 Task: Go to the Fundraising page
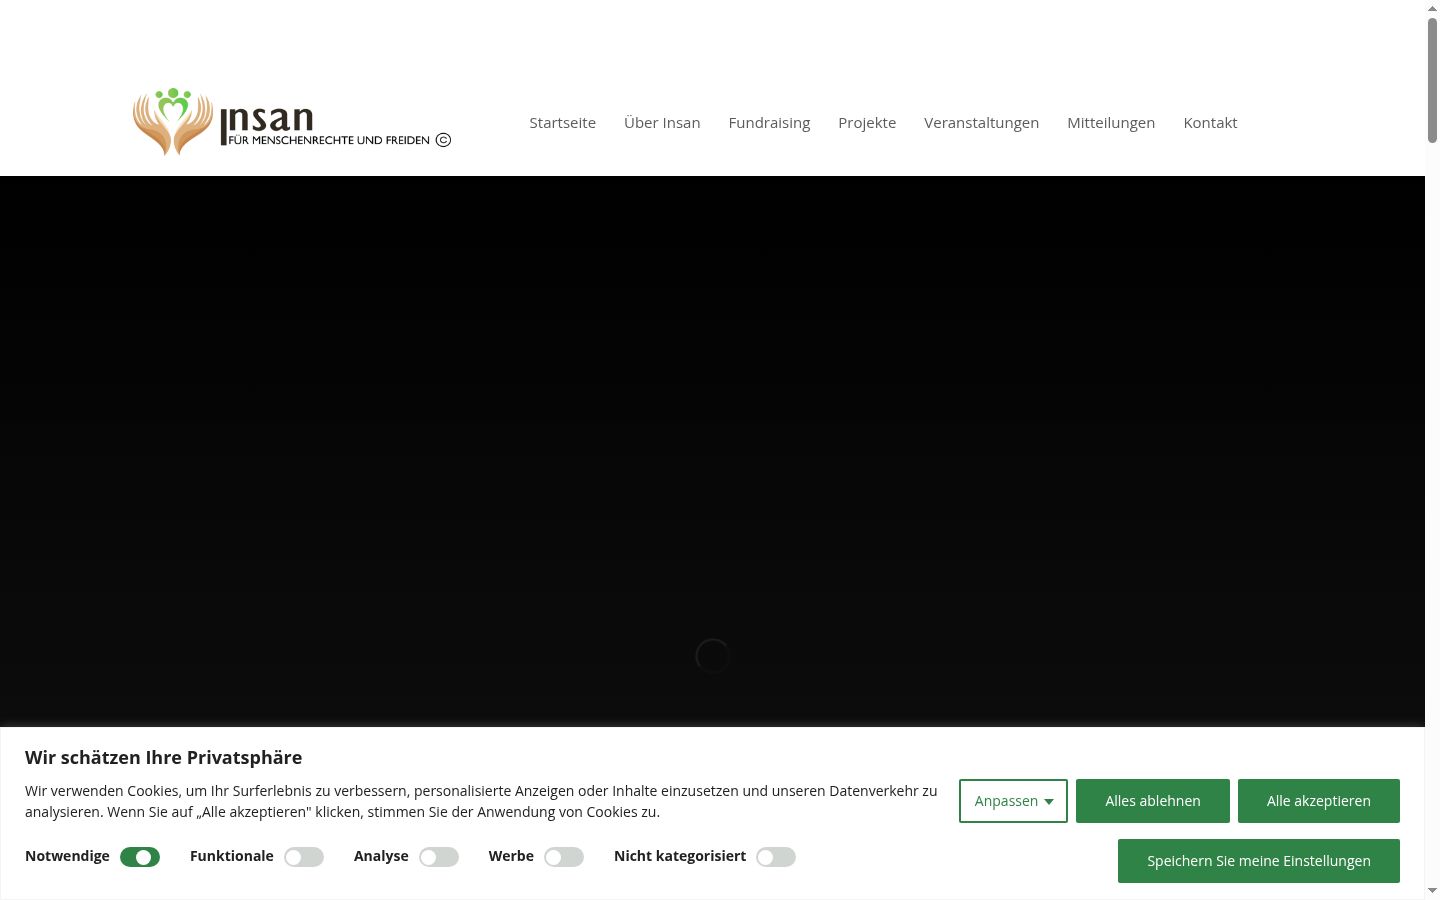[x=769, y=123]
